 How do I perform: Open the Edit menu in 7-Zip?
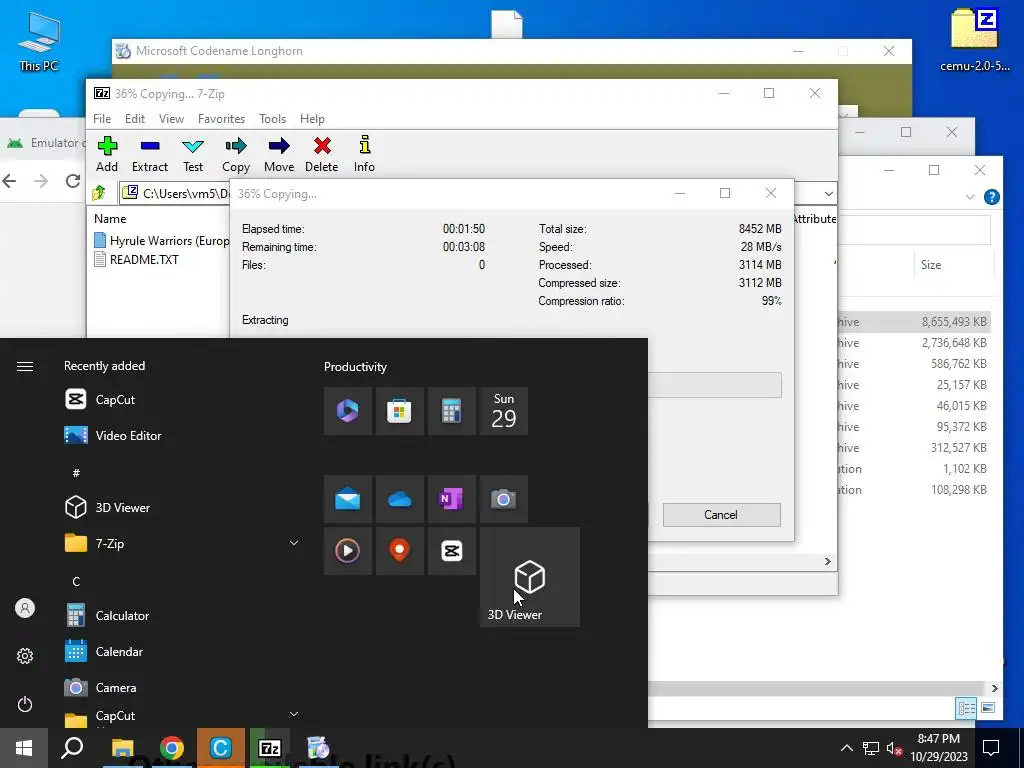point(135,119)
